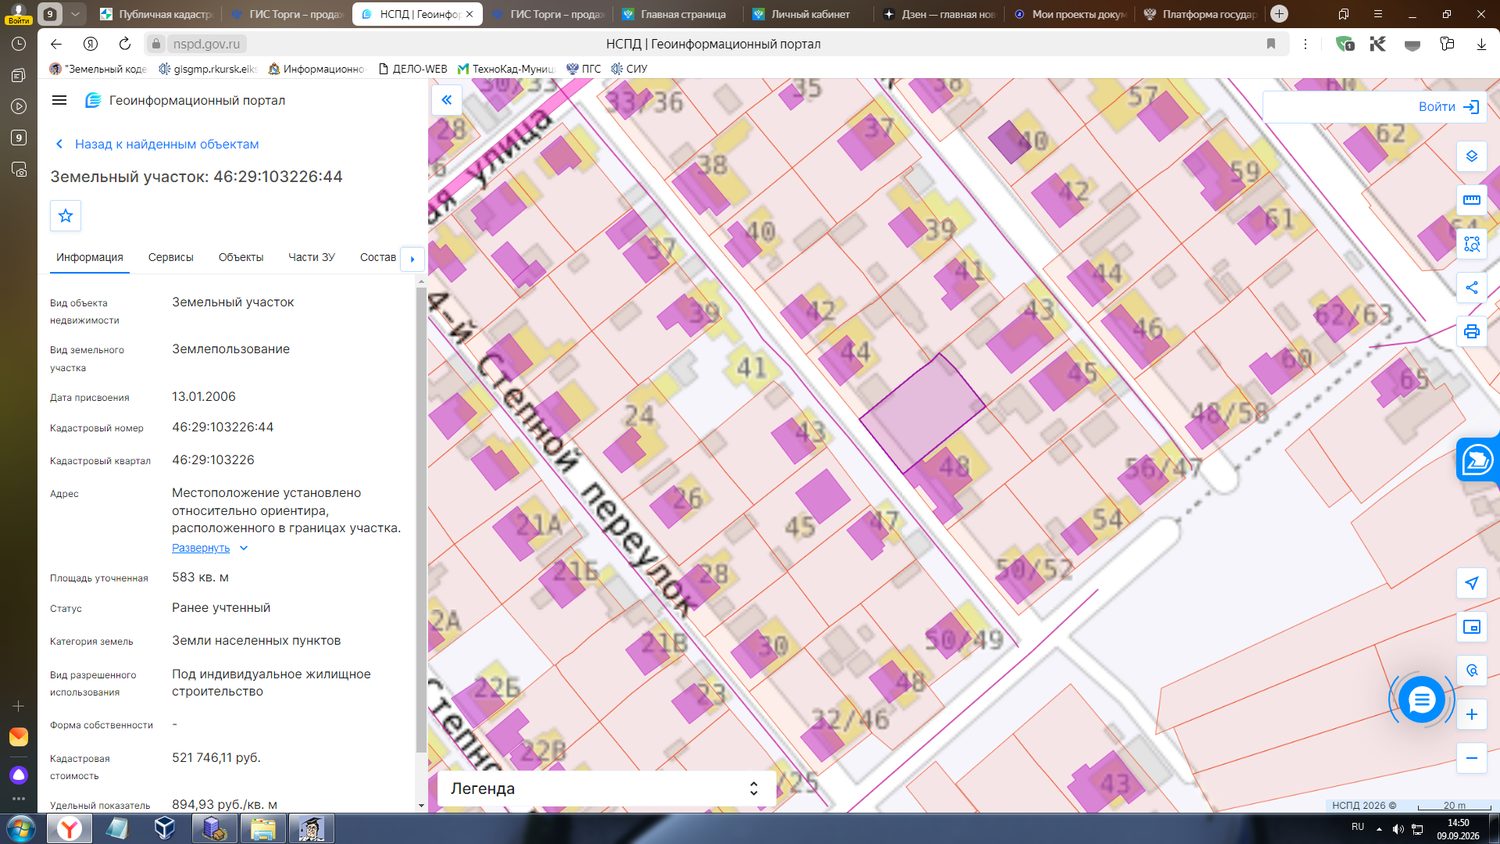This screenshot has width=1500, height=844.
Task: Print the map with printer icon
Action: [1471, 331]
